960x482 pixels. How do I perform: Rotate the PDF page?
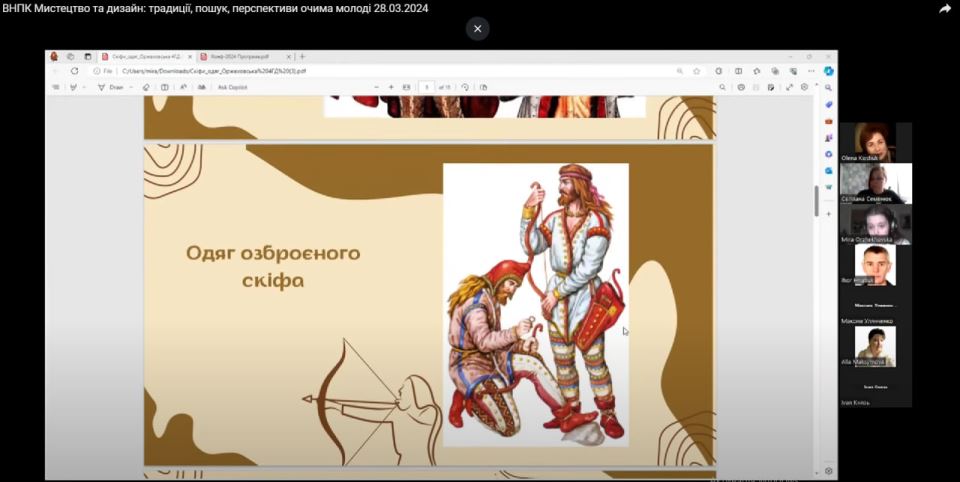click(x=465, y=87)
